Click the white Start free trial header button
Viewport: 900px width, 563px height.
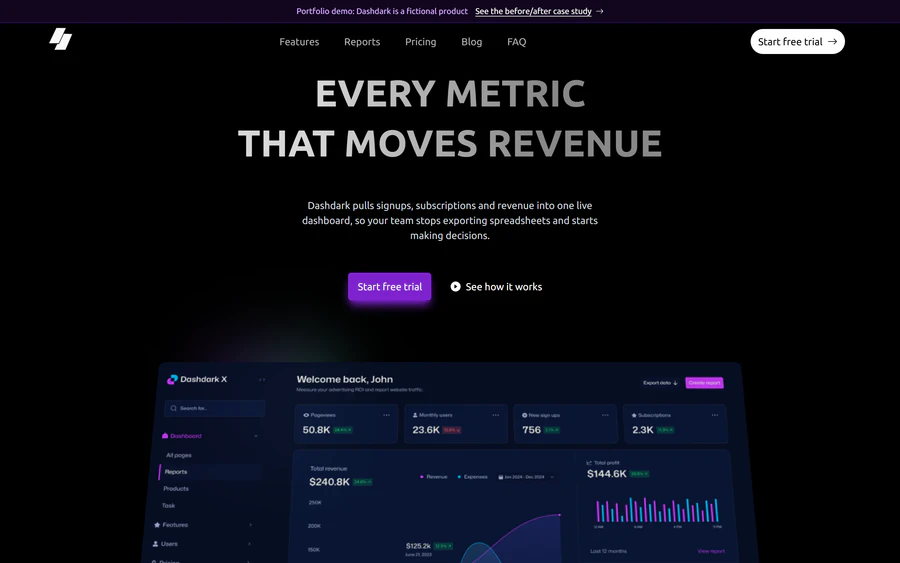[797, 41]
